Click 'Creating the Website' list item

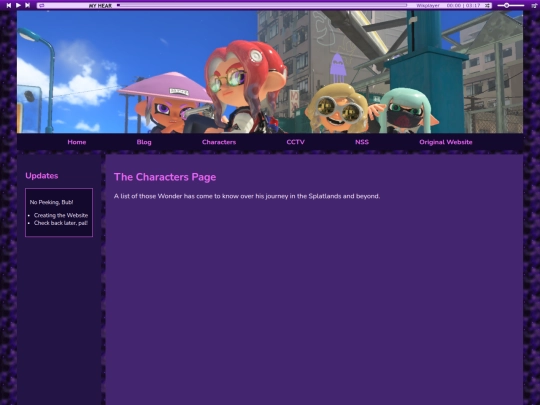[x=61, y=215]
